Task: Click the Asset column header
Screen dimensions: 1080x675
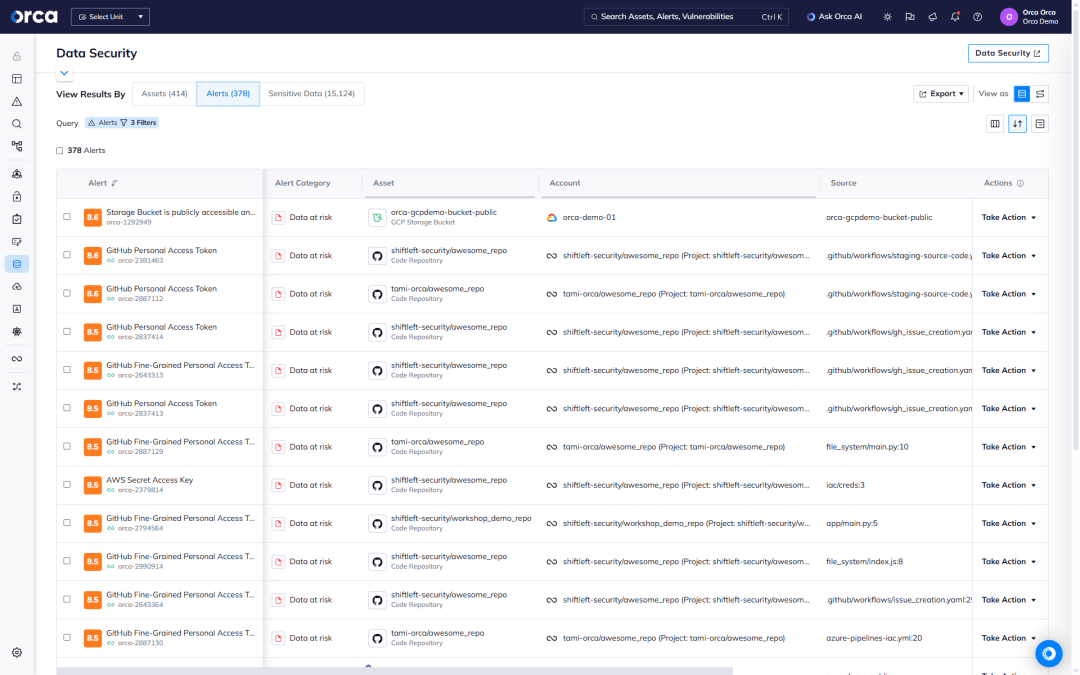Action: tap(383, 183)
